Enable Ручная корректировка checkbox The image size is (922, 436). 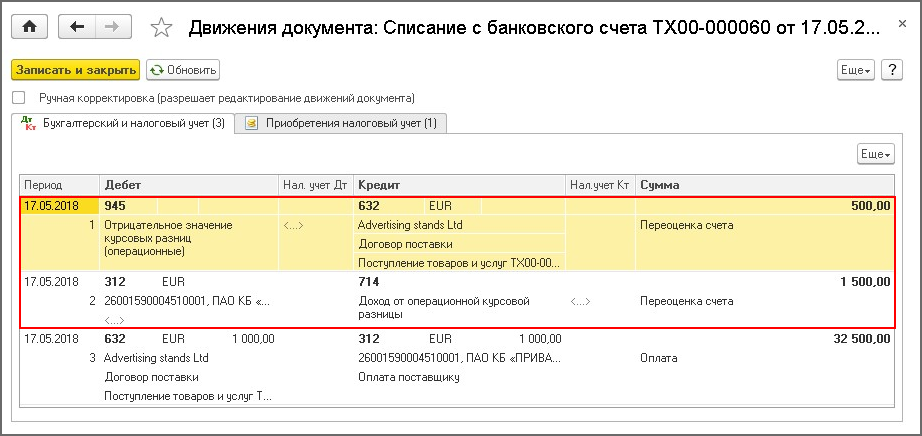pyautogui.click(x=18, y=98)
